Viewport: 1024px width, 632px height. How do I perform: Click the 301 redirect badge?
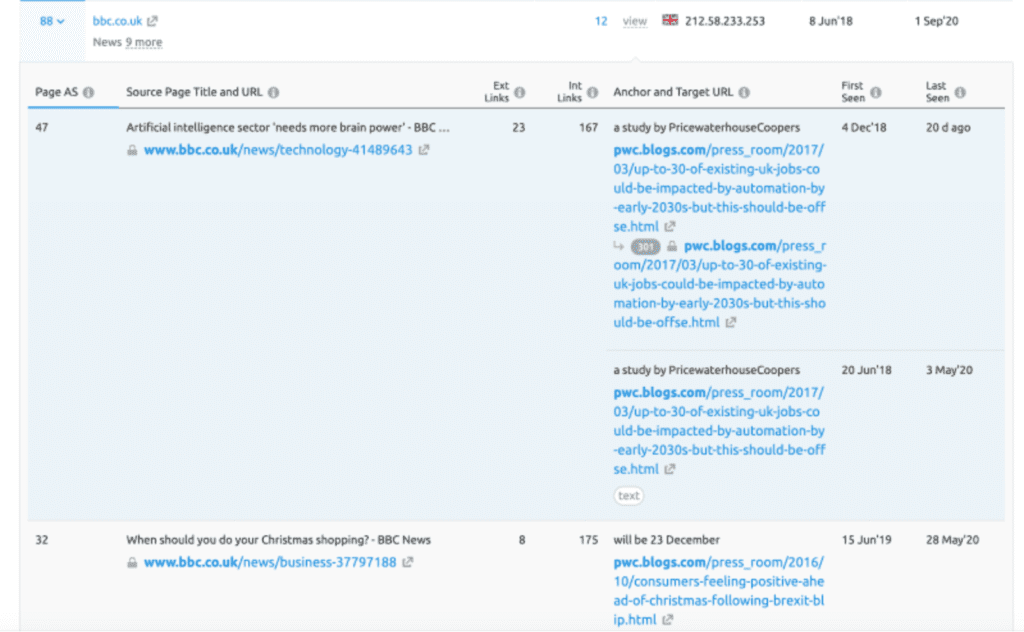[x=645, y=247]
